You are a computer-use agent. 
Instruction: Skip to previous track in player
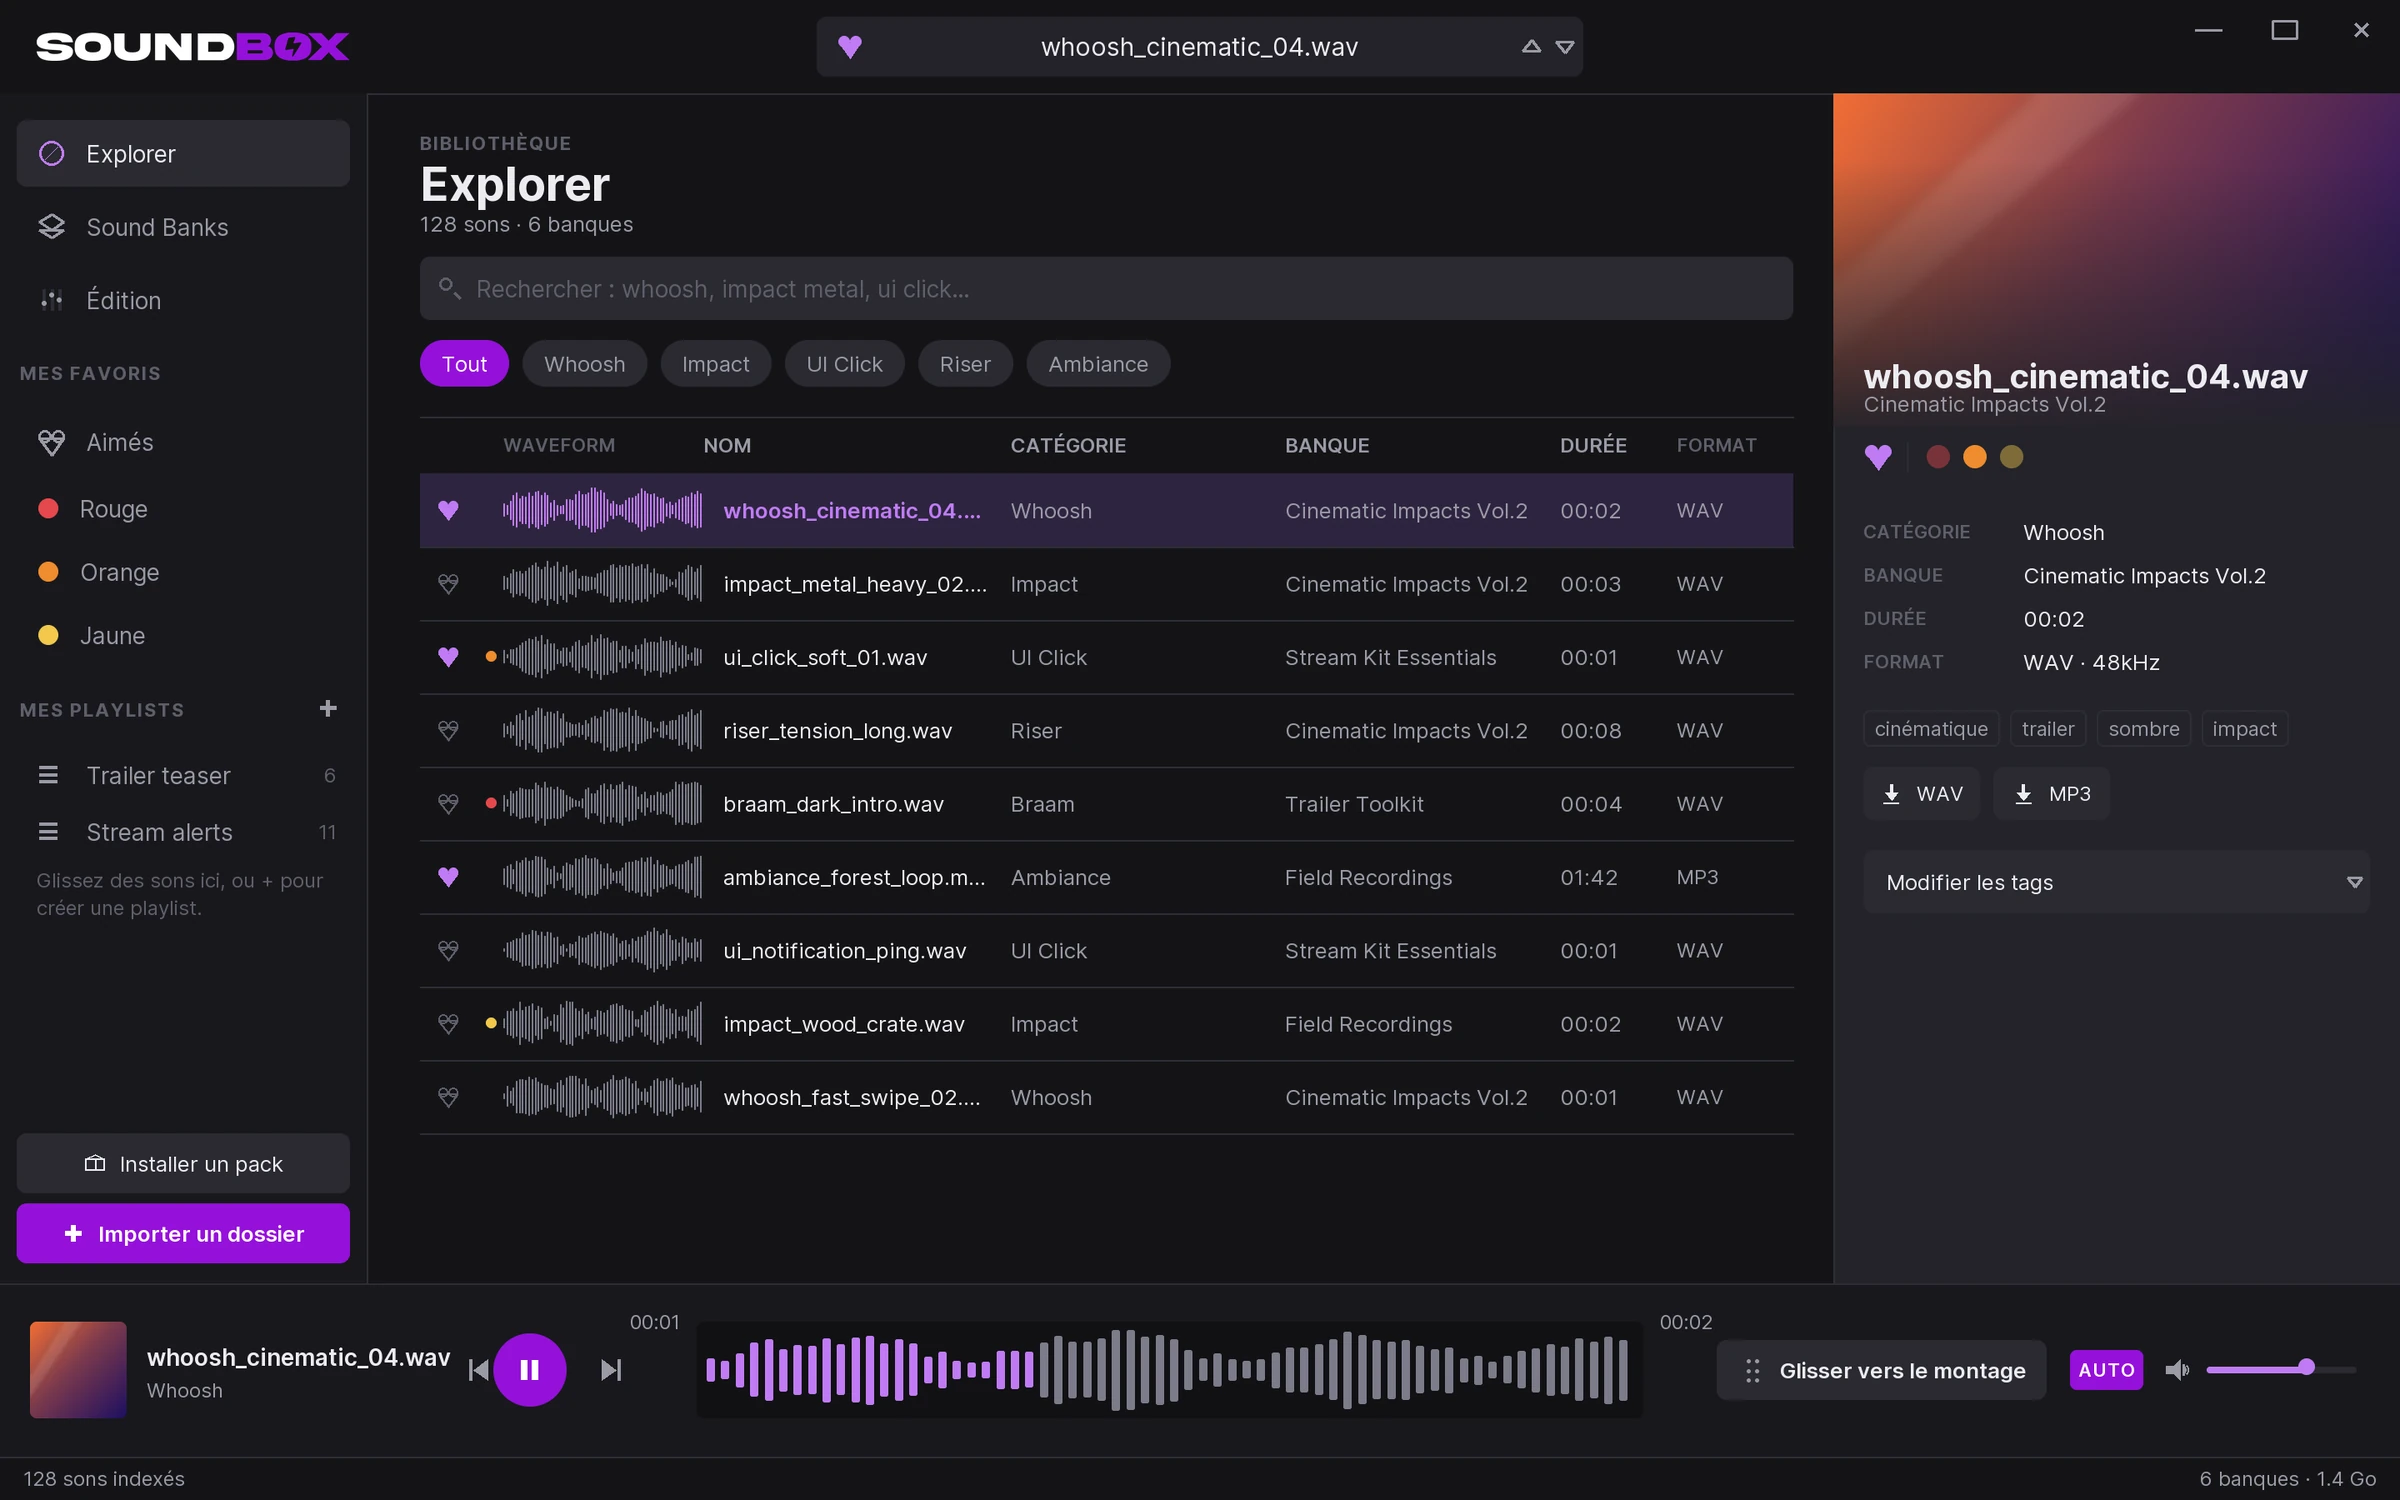tap(479, 1370)
